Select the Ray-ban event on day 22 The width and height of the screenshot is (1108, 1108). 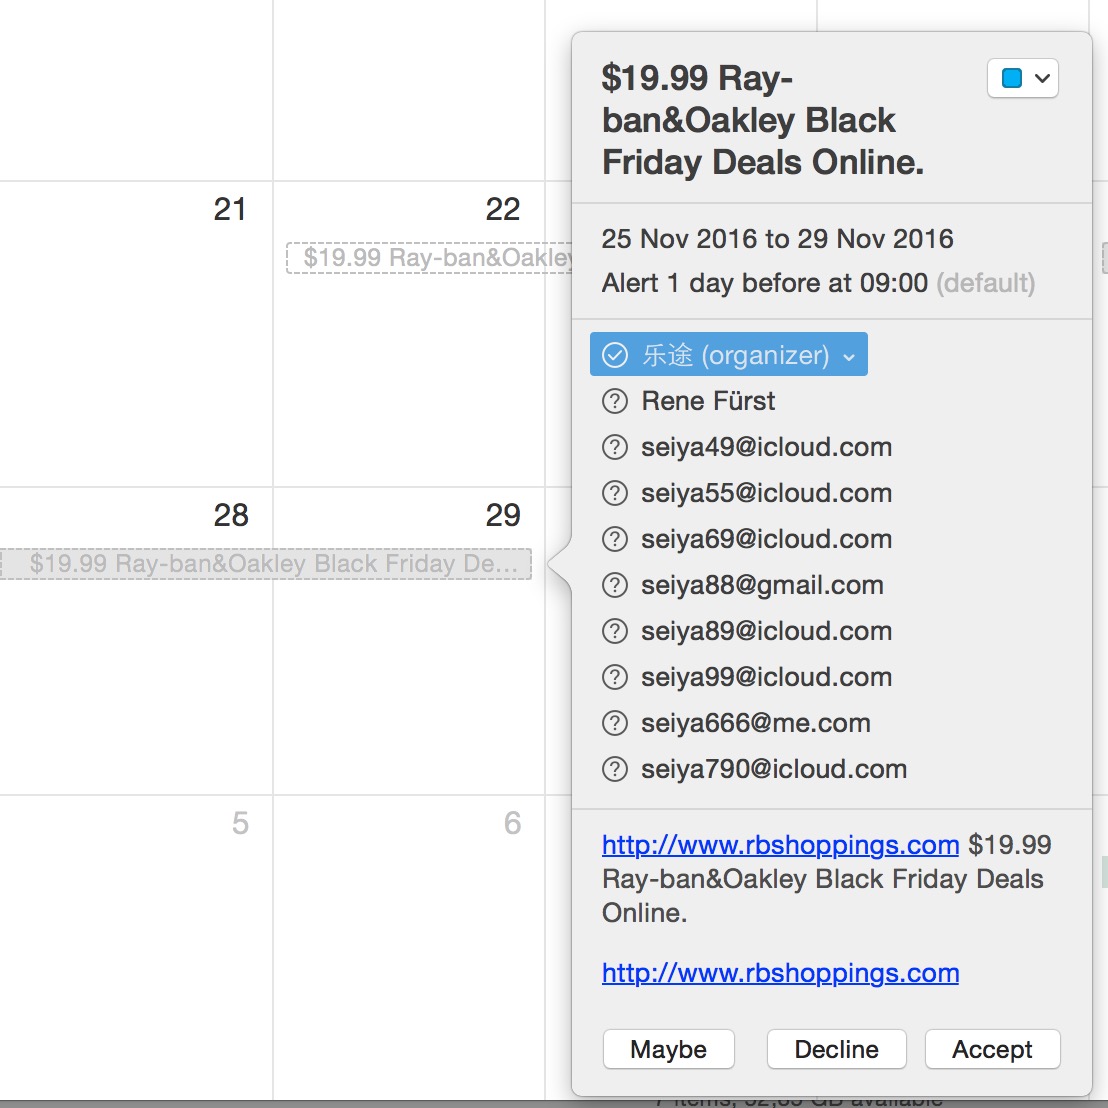pos(430,258)
